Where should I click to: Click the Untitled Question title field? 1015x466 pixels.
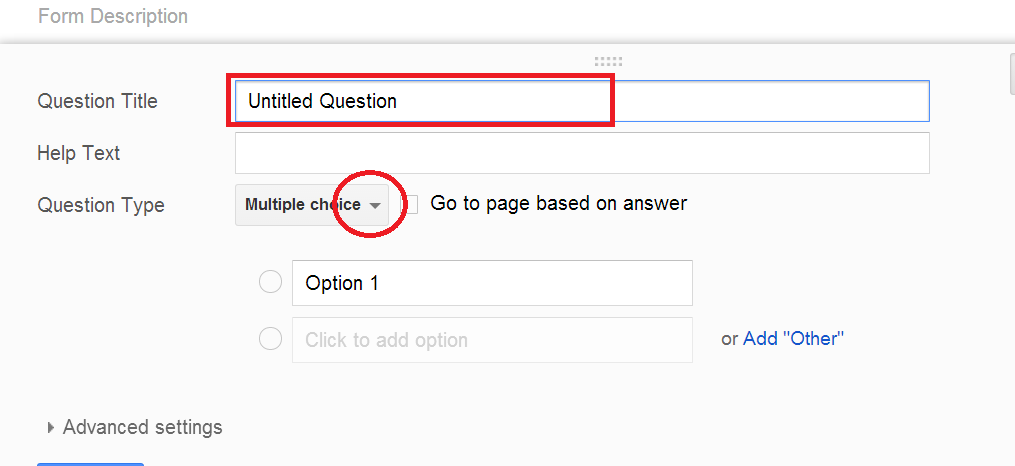(x=581, y=101)
